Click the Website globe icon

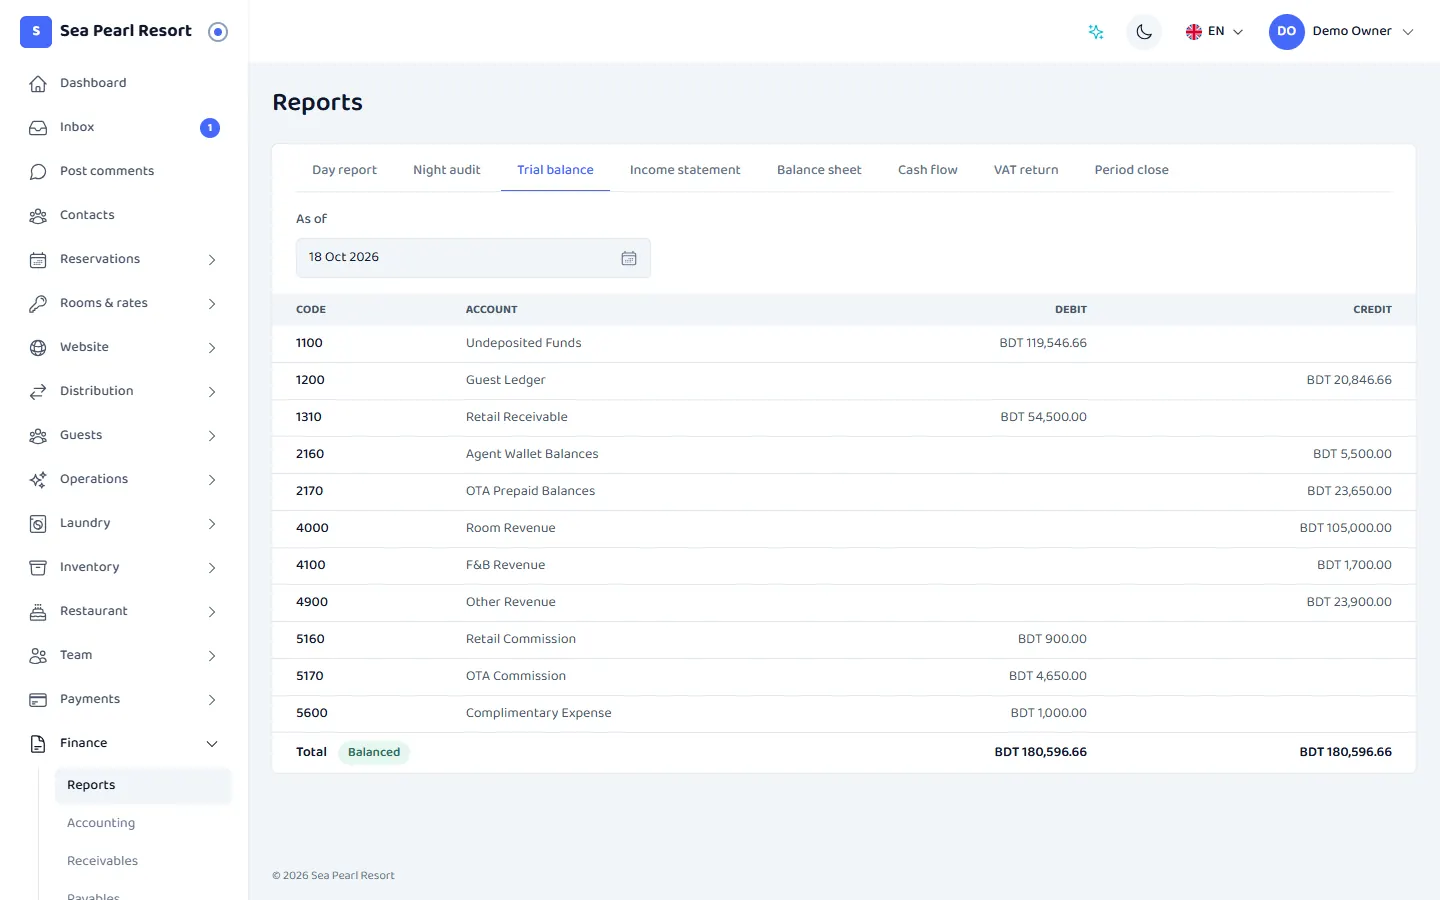click(38, 347)
